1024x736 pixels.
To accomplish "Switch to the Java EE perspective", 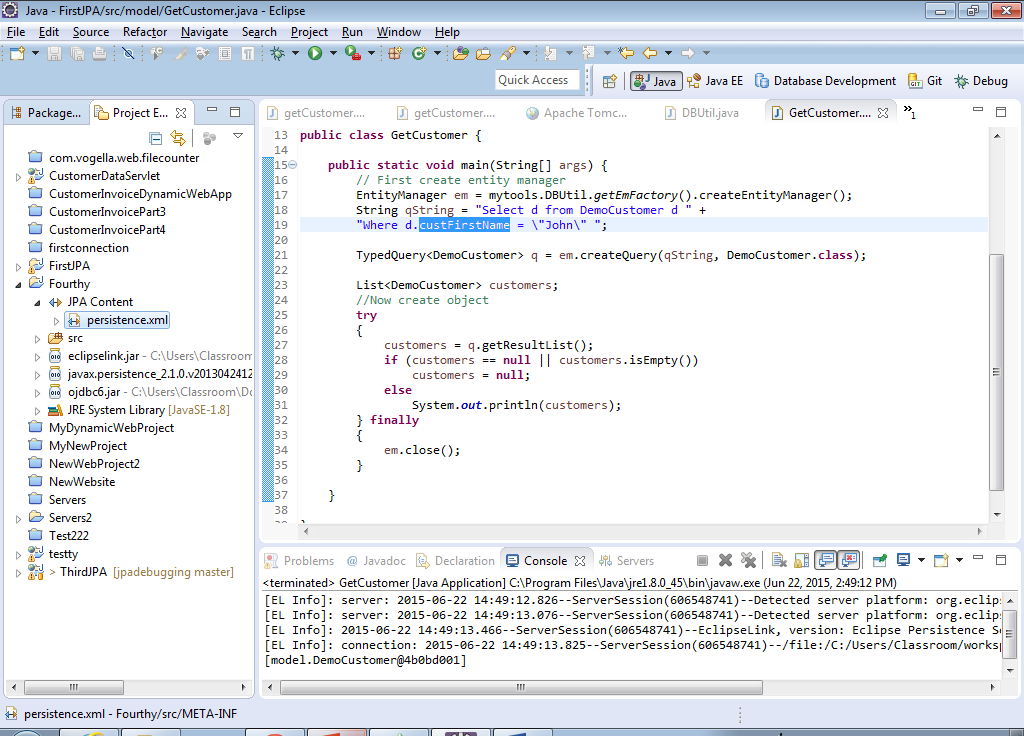I will (714, 81).
